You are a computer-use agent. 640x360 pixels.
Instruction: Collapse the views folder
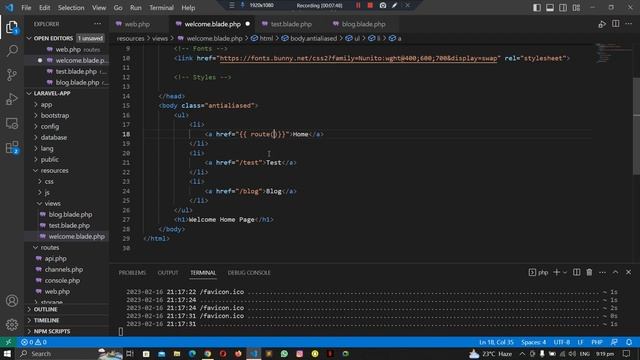click(52, 204)
